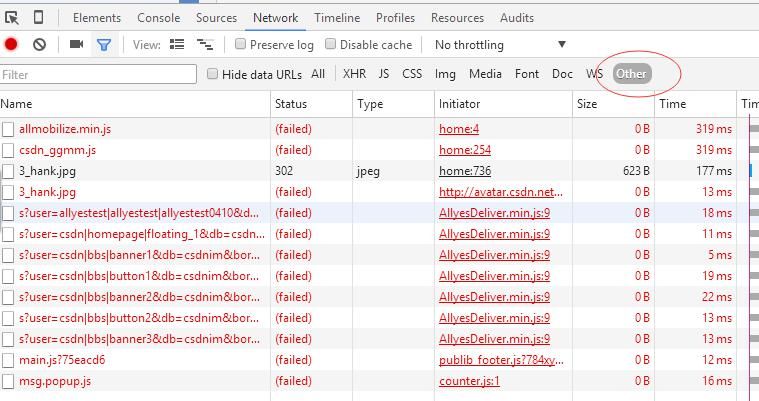Toggle device mode phone icon
The height and width of the screenshot is (401, 759).
pyautogui.click(x=38, y=18)
